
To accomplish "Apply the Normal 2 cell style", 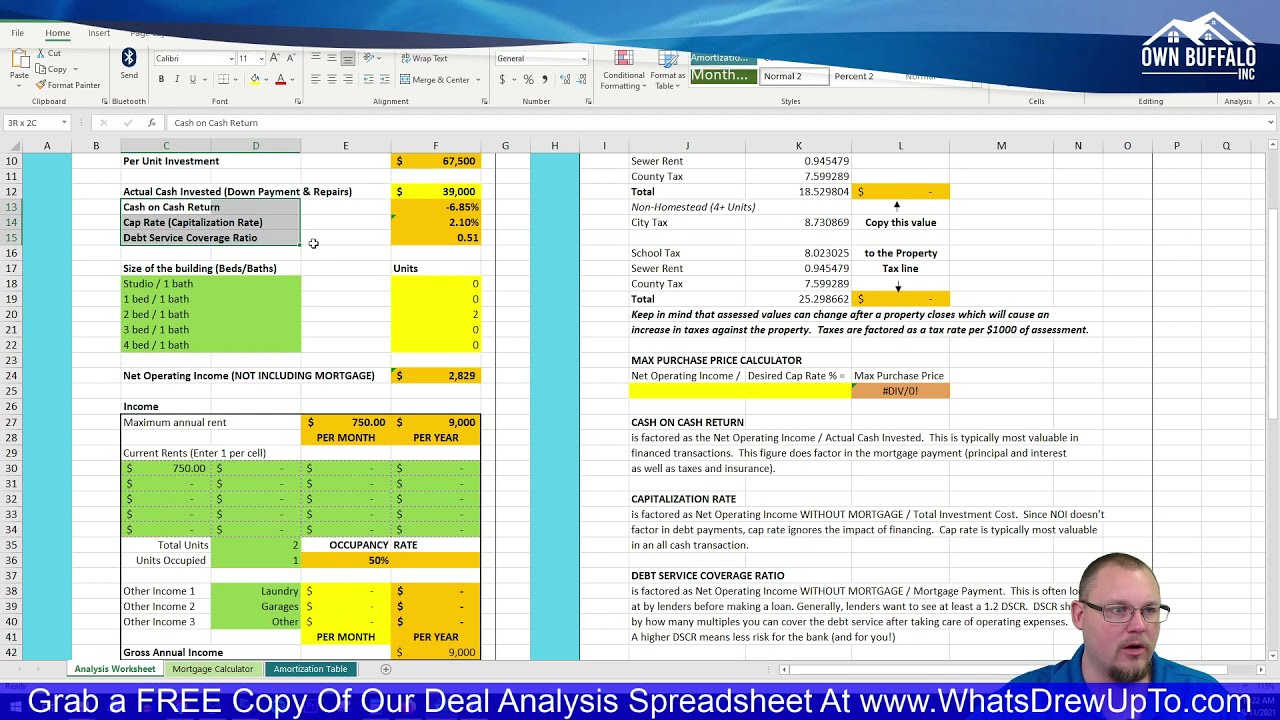I will click(794, 76).
